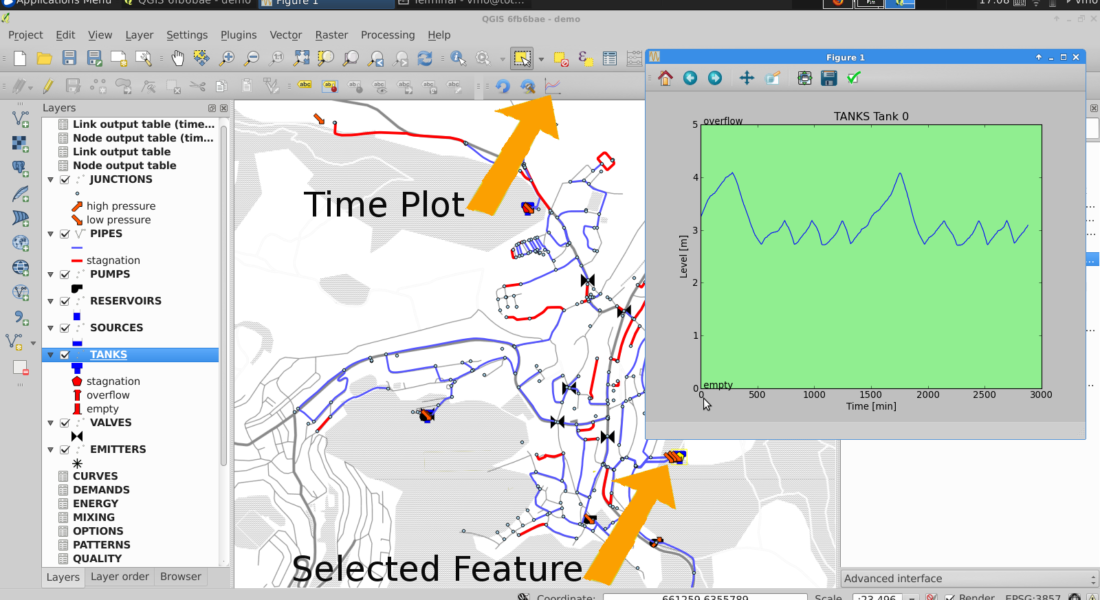Open project folder icon
Image resolution: width=1100 pixels, height=600 pixels.
coord(44,59)
